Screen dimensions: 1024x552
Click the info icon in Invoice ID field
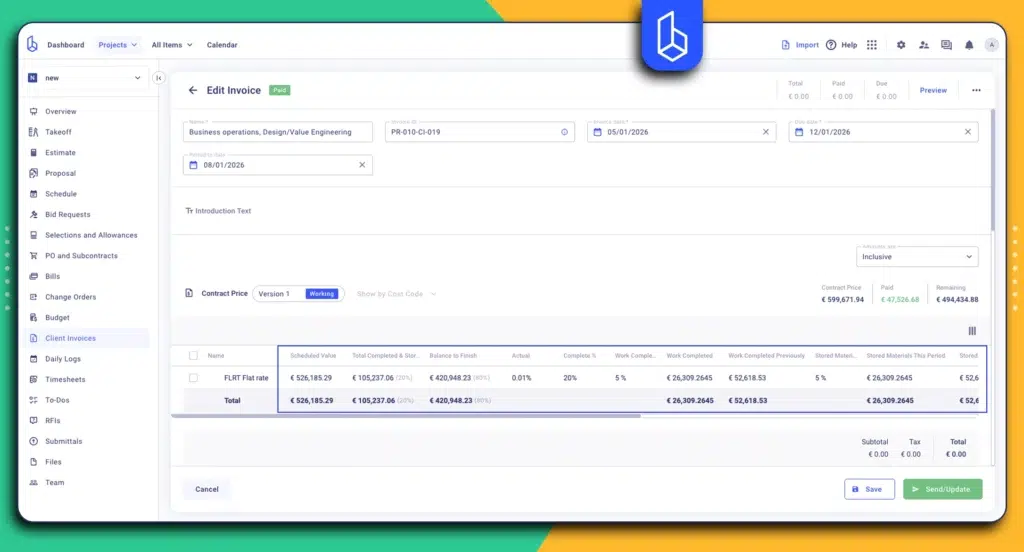[x=564, y=132]
